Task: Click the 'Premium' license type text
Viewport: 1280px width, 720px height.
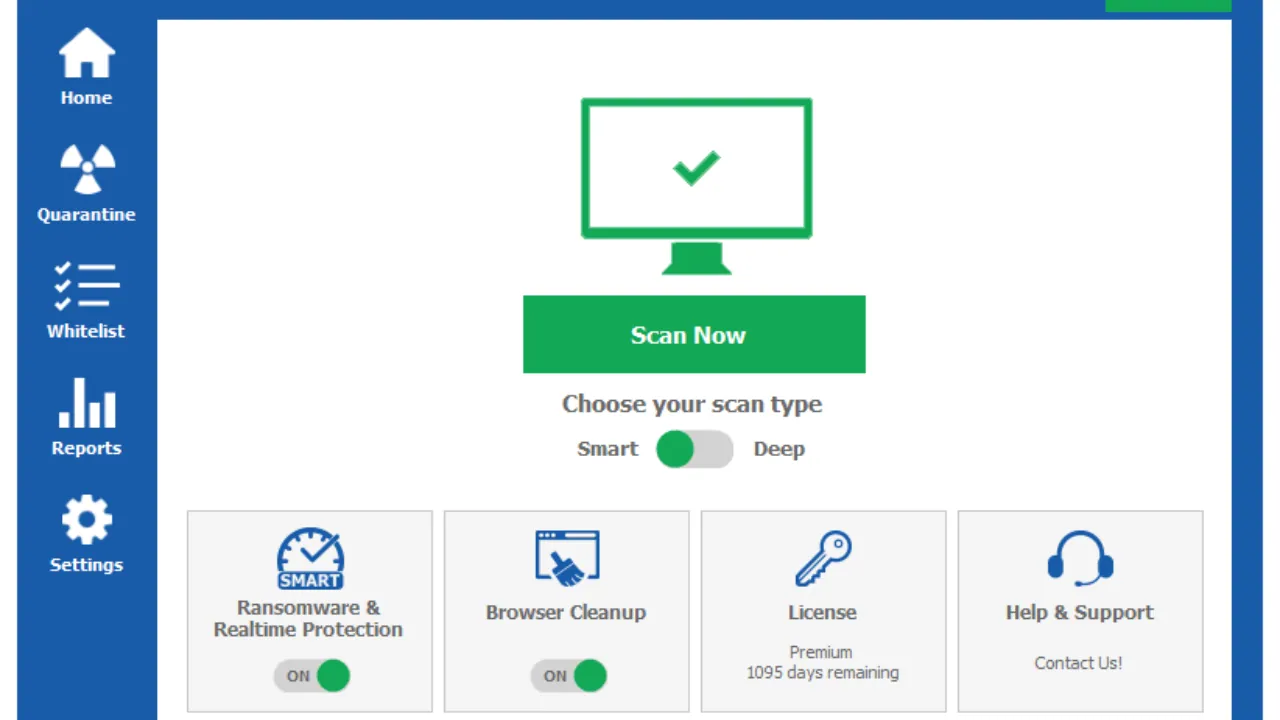Action: coord(821,652)
